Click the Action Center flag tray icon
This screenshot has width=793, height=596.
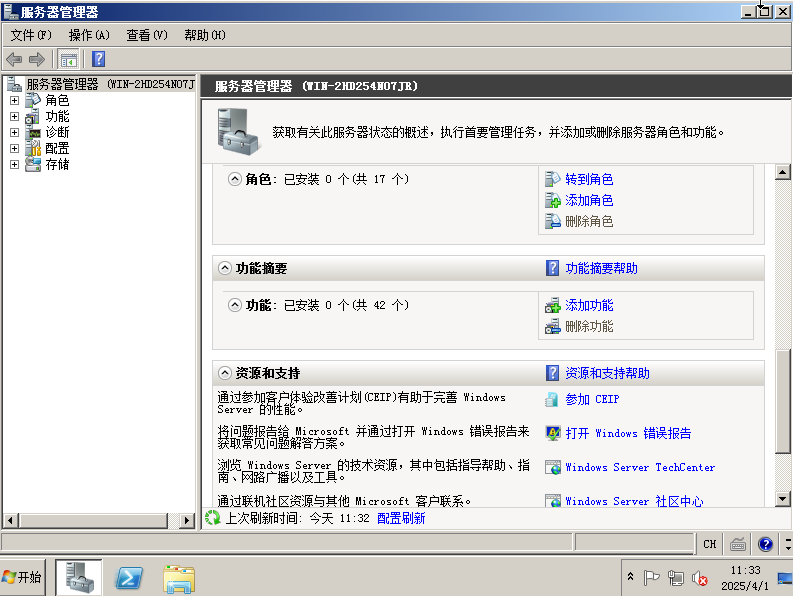(x=651, y=577)
